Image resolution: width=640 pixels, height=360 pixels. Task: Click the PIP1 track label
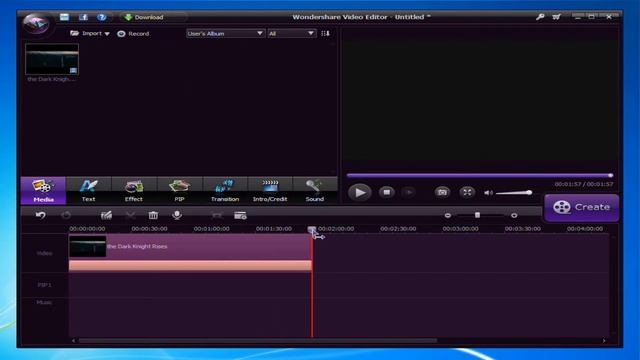pos(44,285)
